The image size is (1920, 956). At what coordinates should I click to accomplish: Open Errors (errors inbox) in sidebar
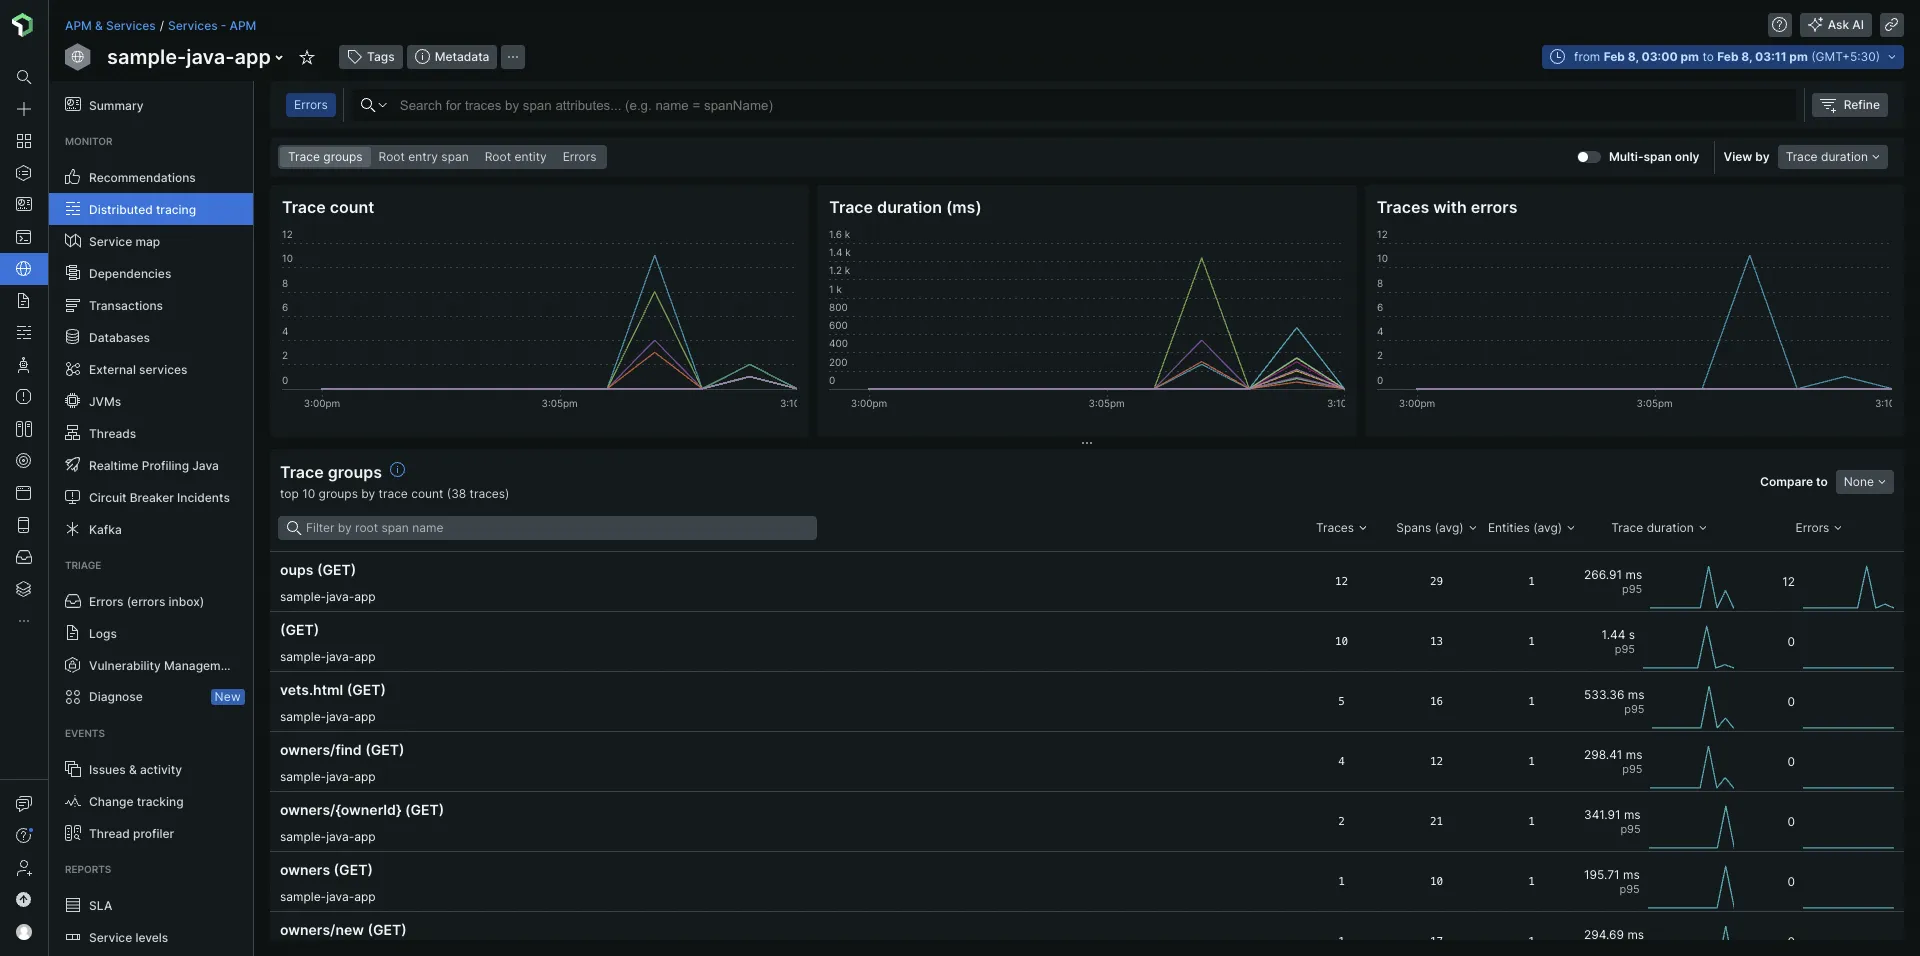pos(151,601)
